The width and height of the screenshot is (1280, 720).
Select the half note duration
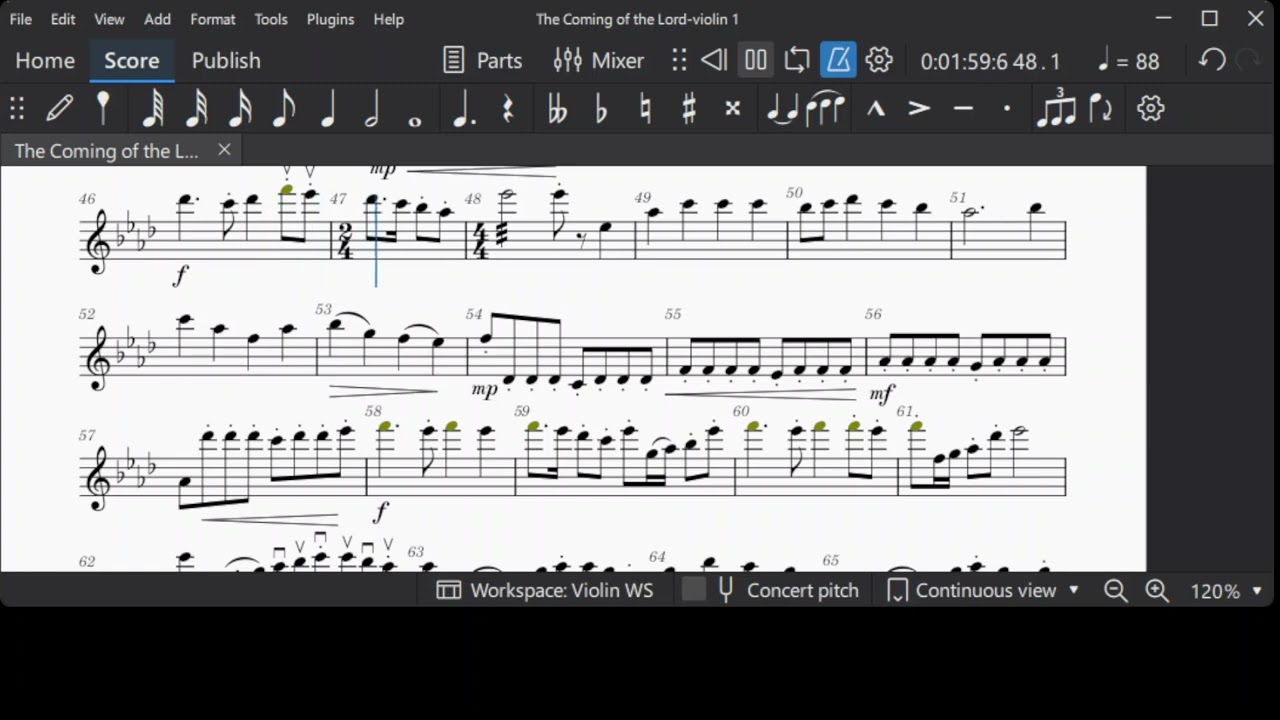click(x=372, y=108)
